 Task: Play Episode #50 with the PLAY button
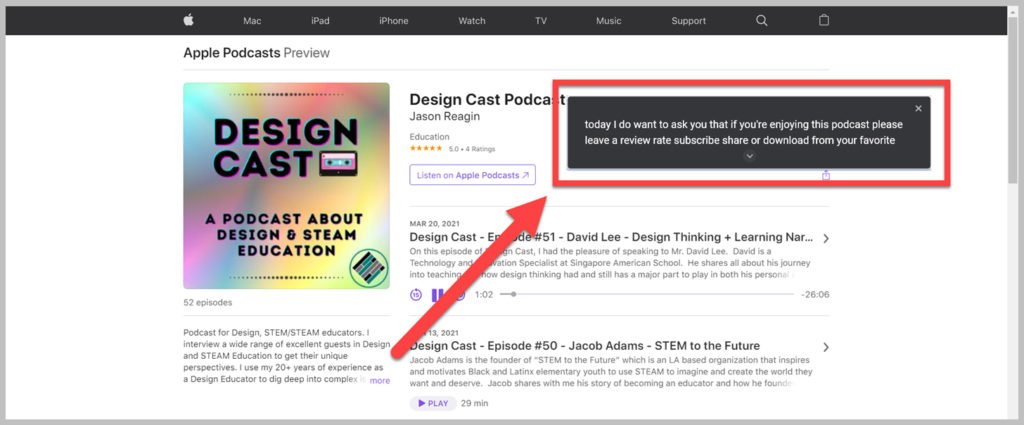pyautogui.click(x=433, y=403)
